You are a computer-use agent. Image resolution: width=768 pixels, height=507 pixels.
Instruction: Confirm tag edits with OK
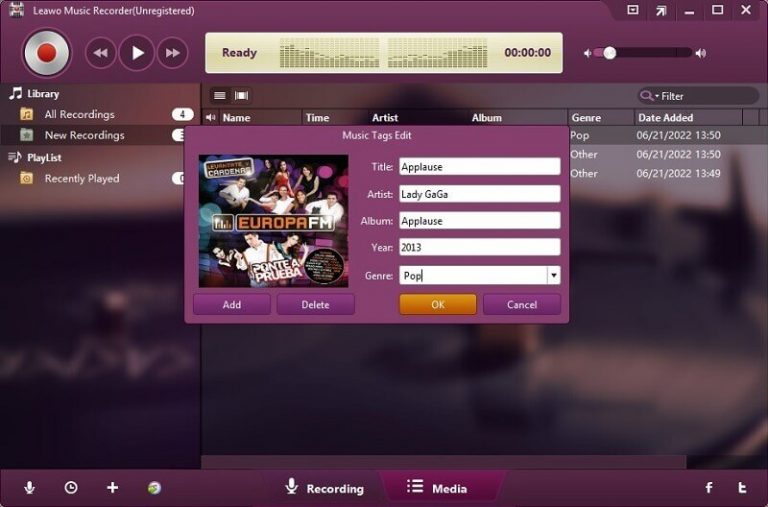coord(438,305)
